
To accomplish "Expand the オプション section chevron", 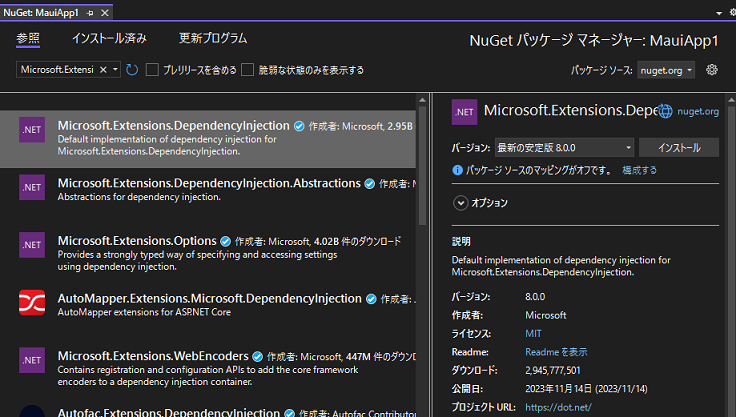I will click(460, 203).
